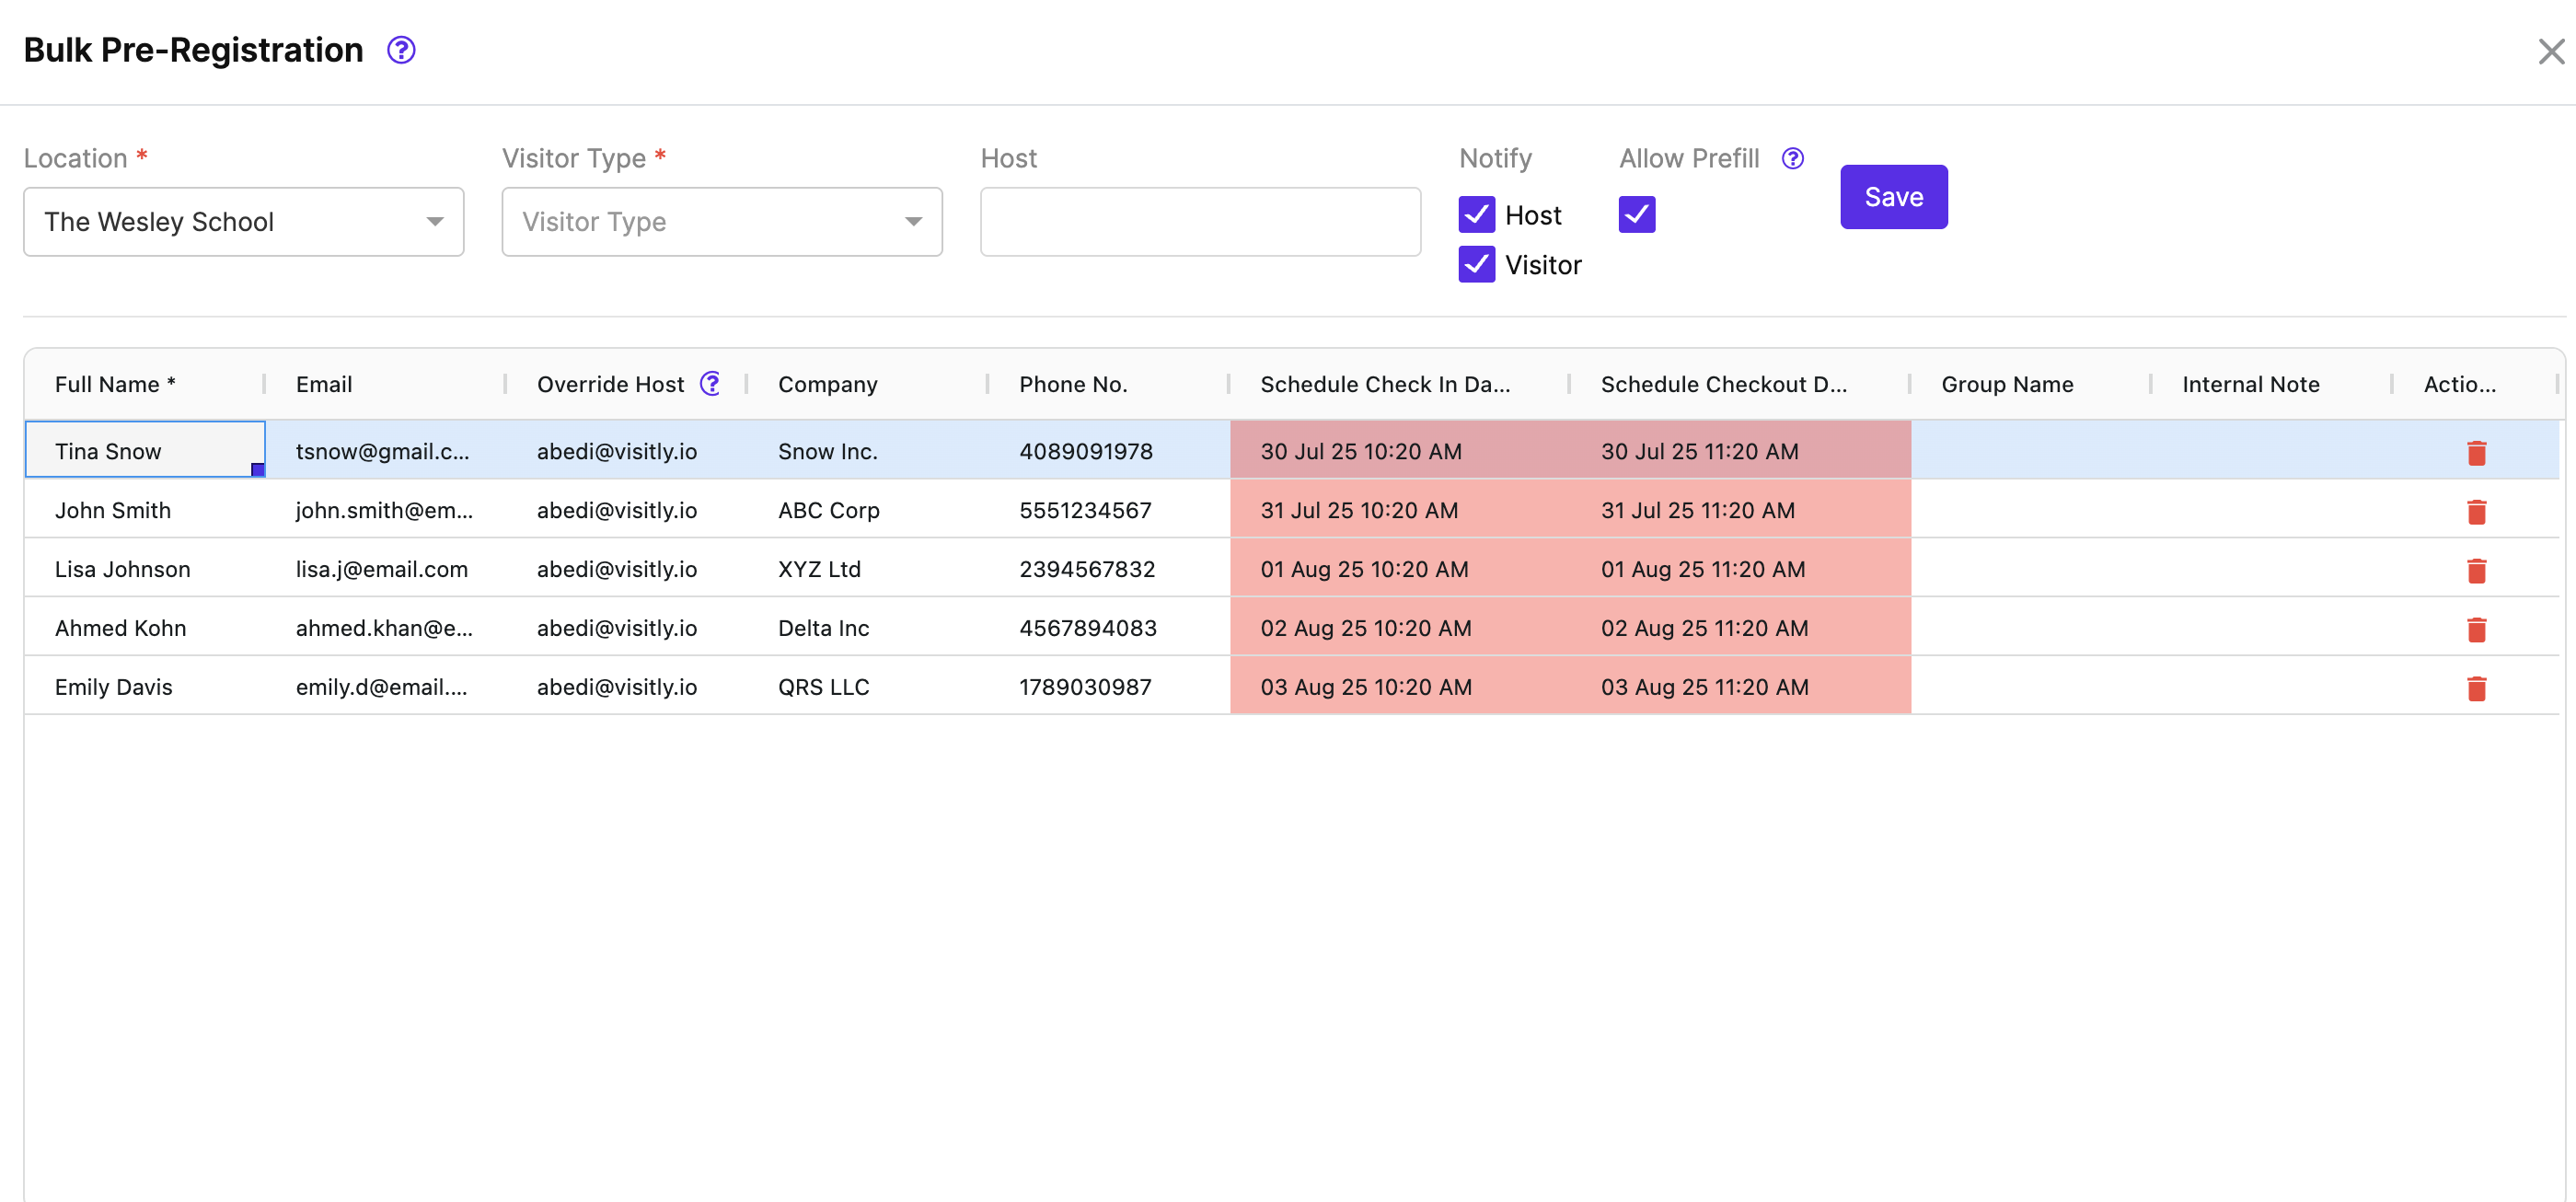
Task: Delete the Tina Snow row
Action: click(2475, 453)
